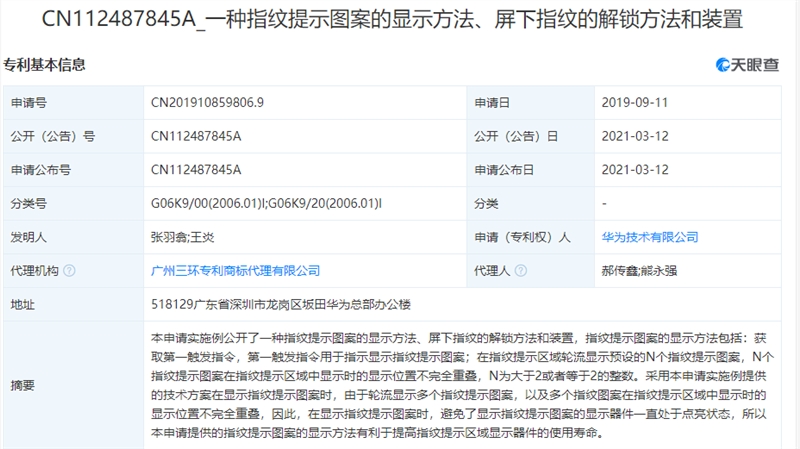
Task: Click the abstract paragraph starting 本申请实施例公开了
Action: (x=462, y=385)
